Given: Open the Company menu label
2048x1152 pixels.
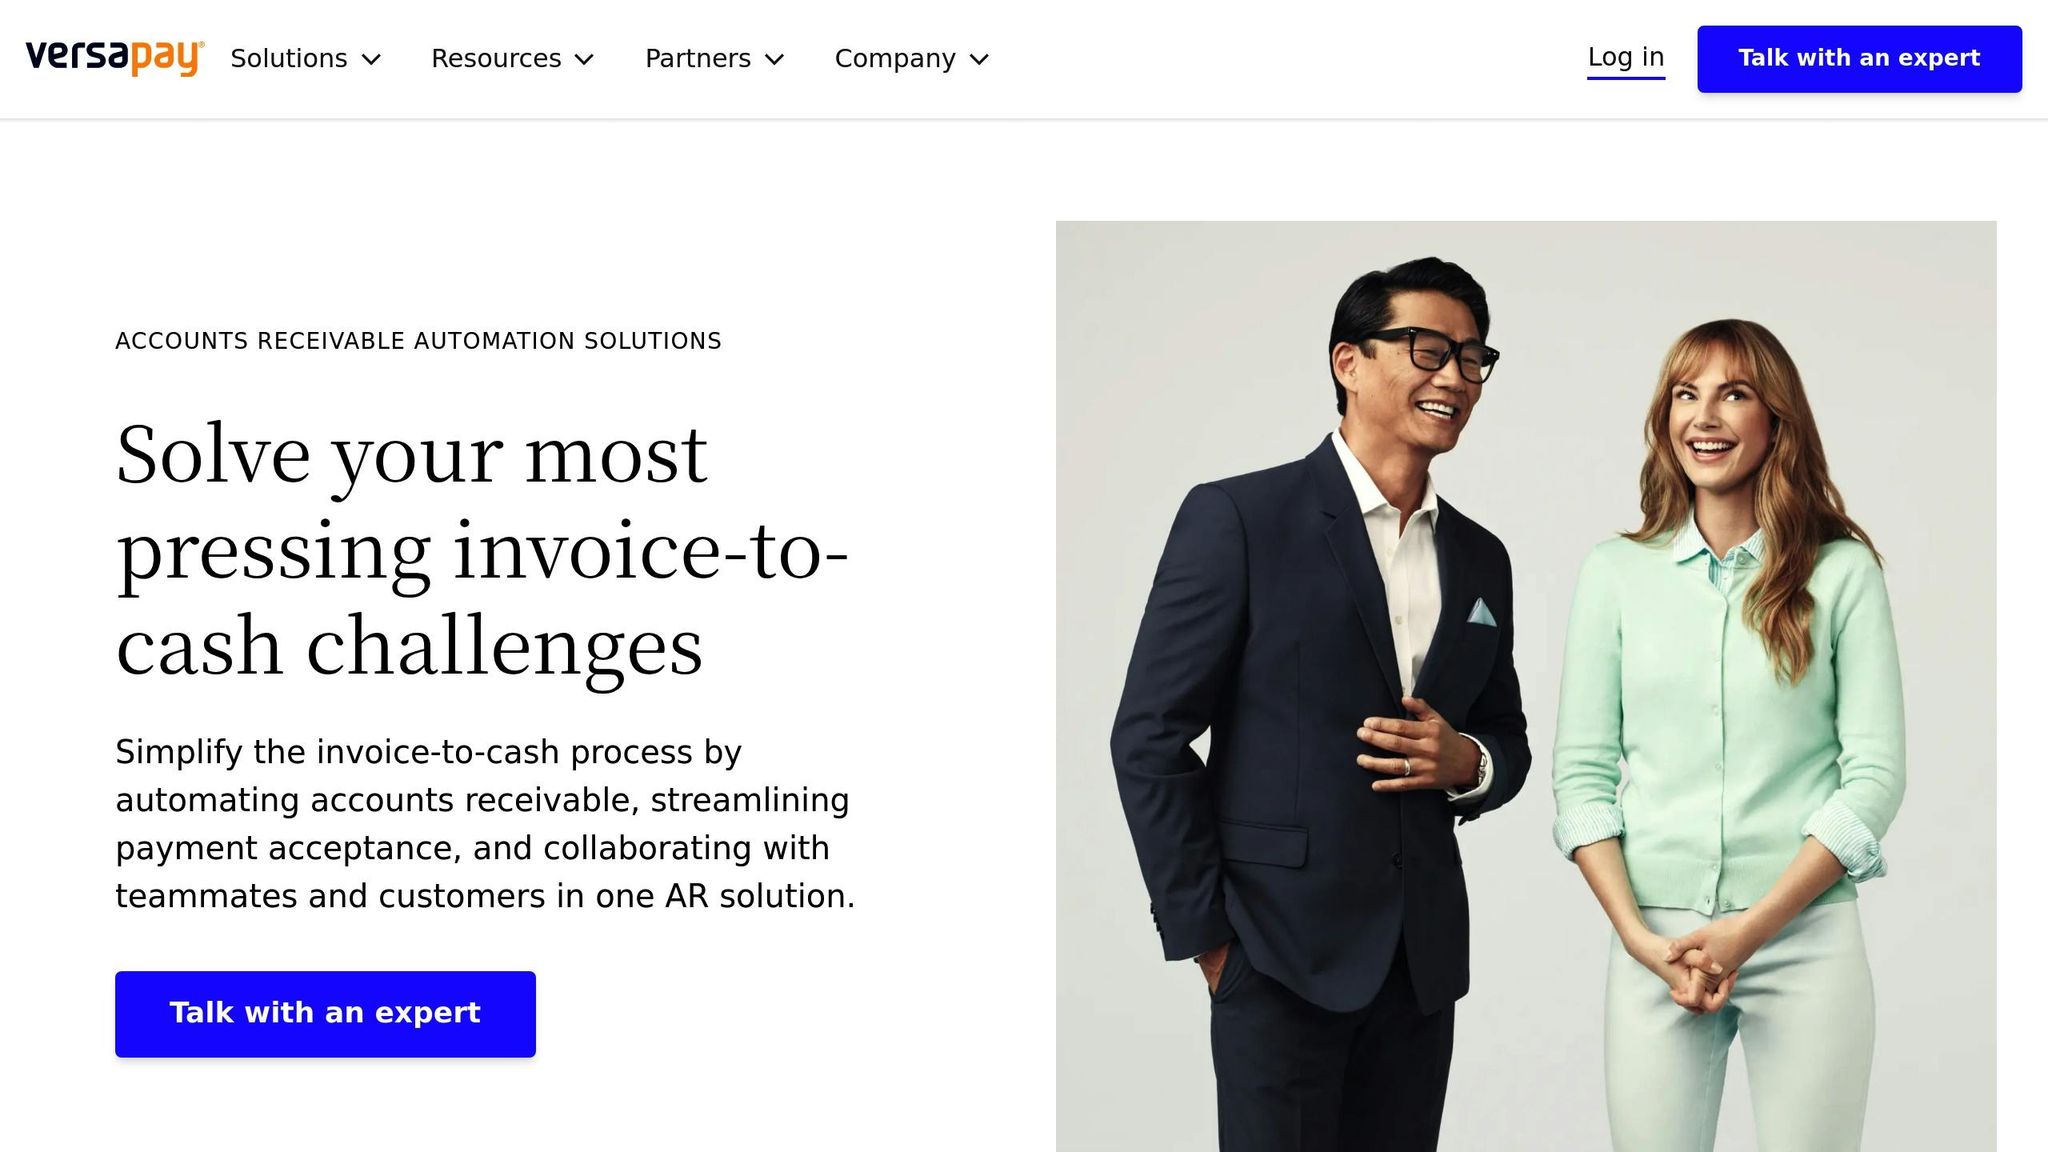Looking at the screenshot, I should pos(895,59).
